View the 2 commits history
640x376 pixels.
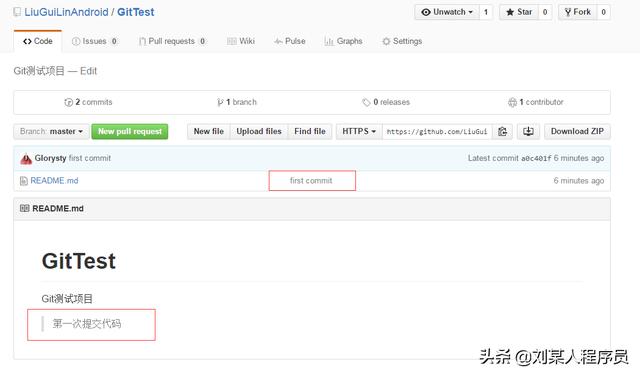click(x=88, y=102)
